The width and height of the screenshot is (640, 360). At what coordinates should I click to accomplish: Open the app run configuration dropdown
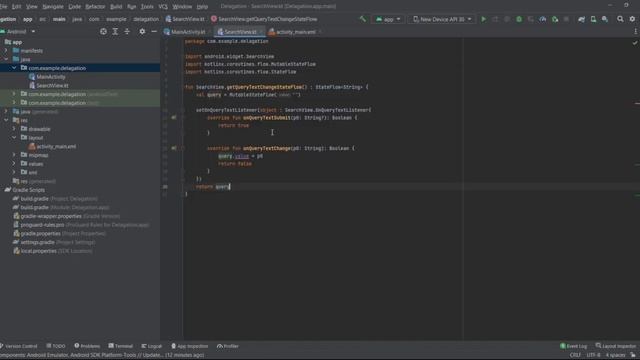point(388,19)
